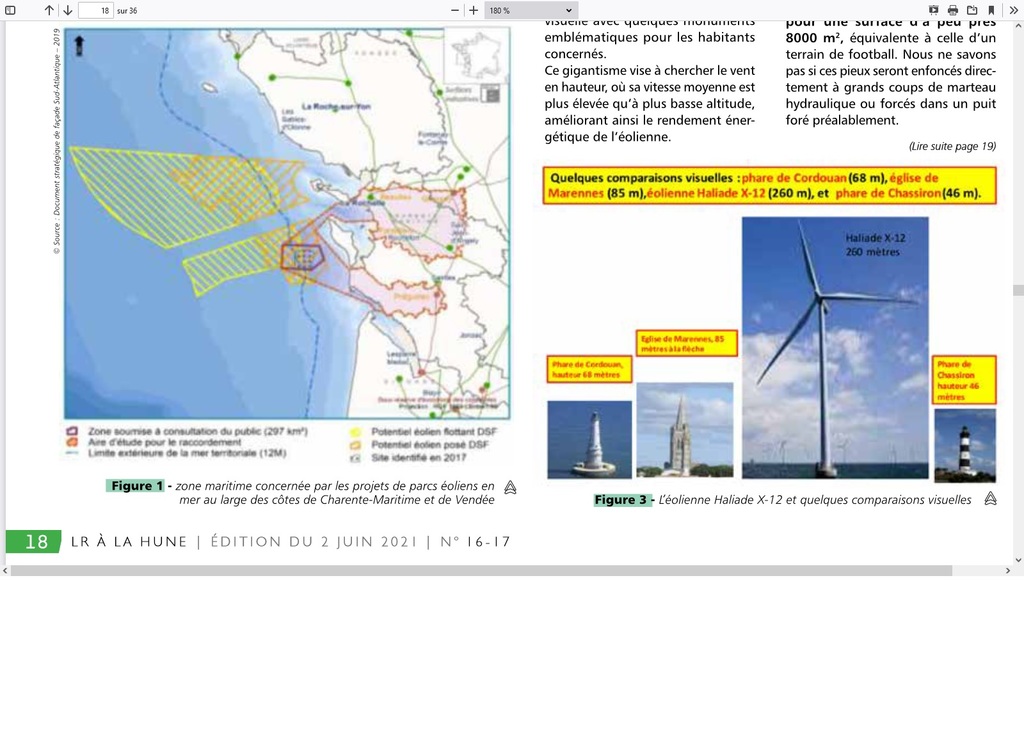Click the Marennes church photo
1024x731 pixels.
tap(685, 430)
